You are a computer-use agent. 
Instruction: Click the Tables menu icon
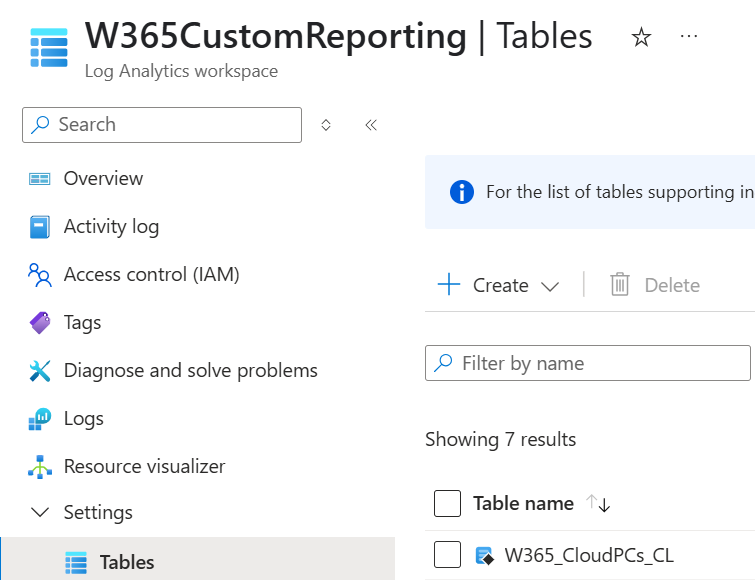76,562
